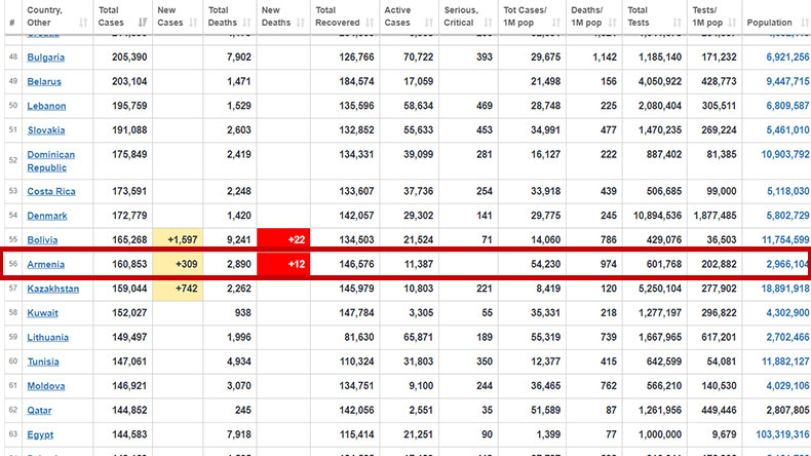The image size is (811, 456).
Task: Select Costa Rica total deaths value 2,248
Action: (x=239, y=191)
